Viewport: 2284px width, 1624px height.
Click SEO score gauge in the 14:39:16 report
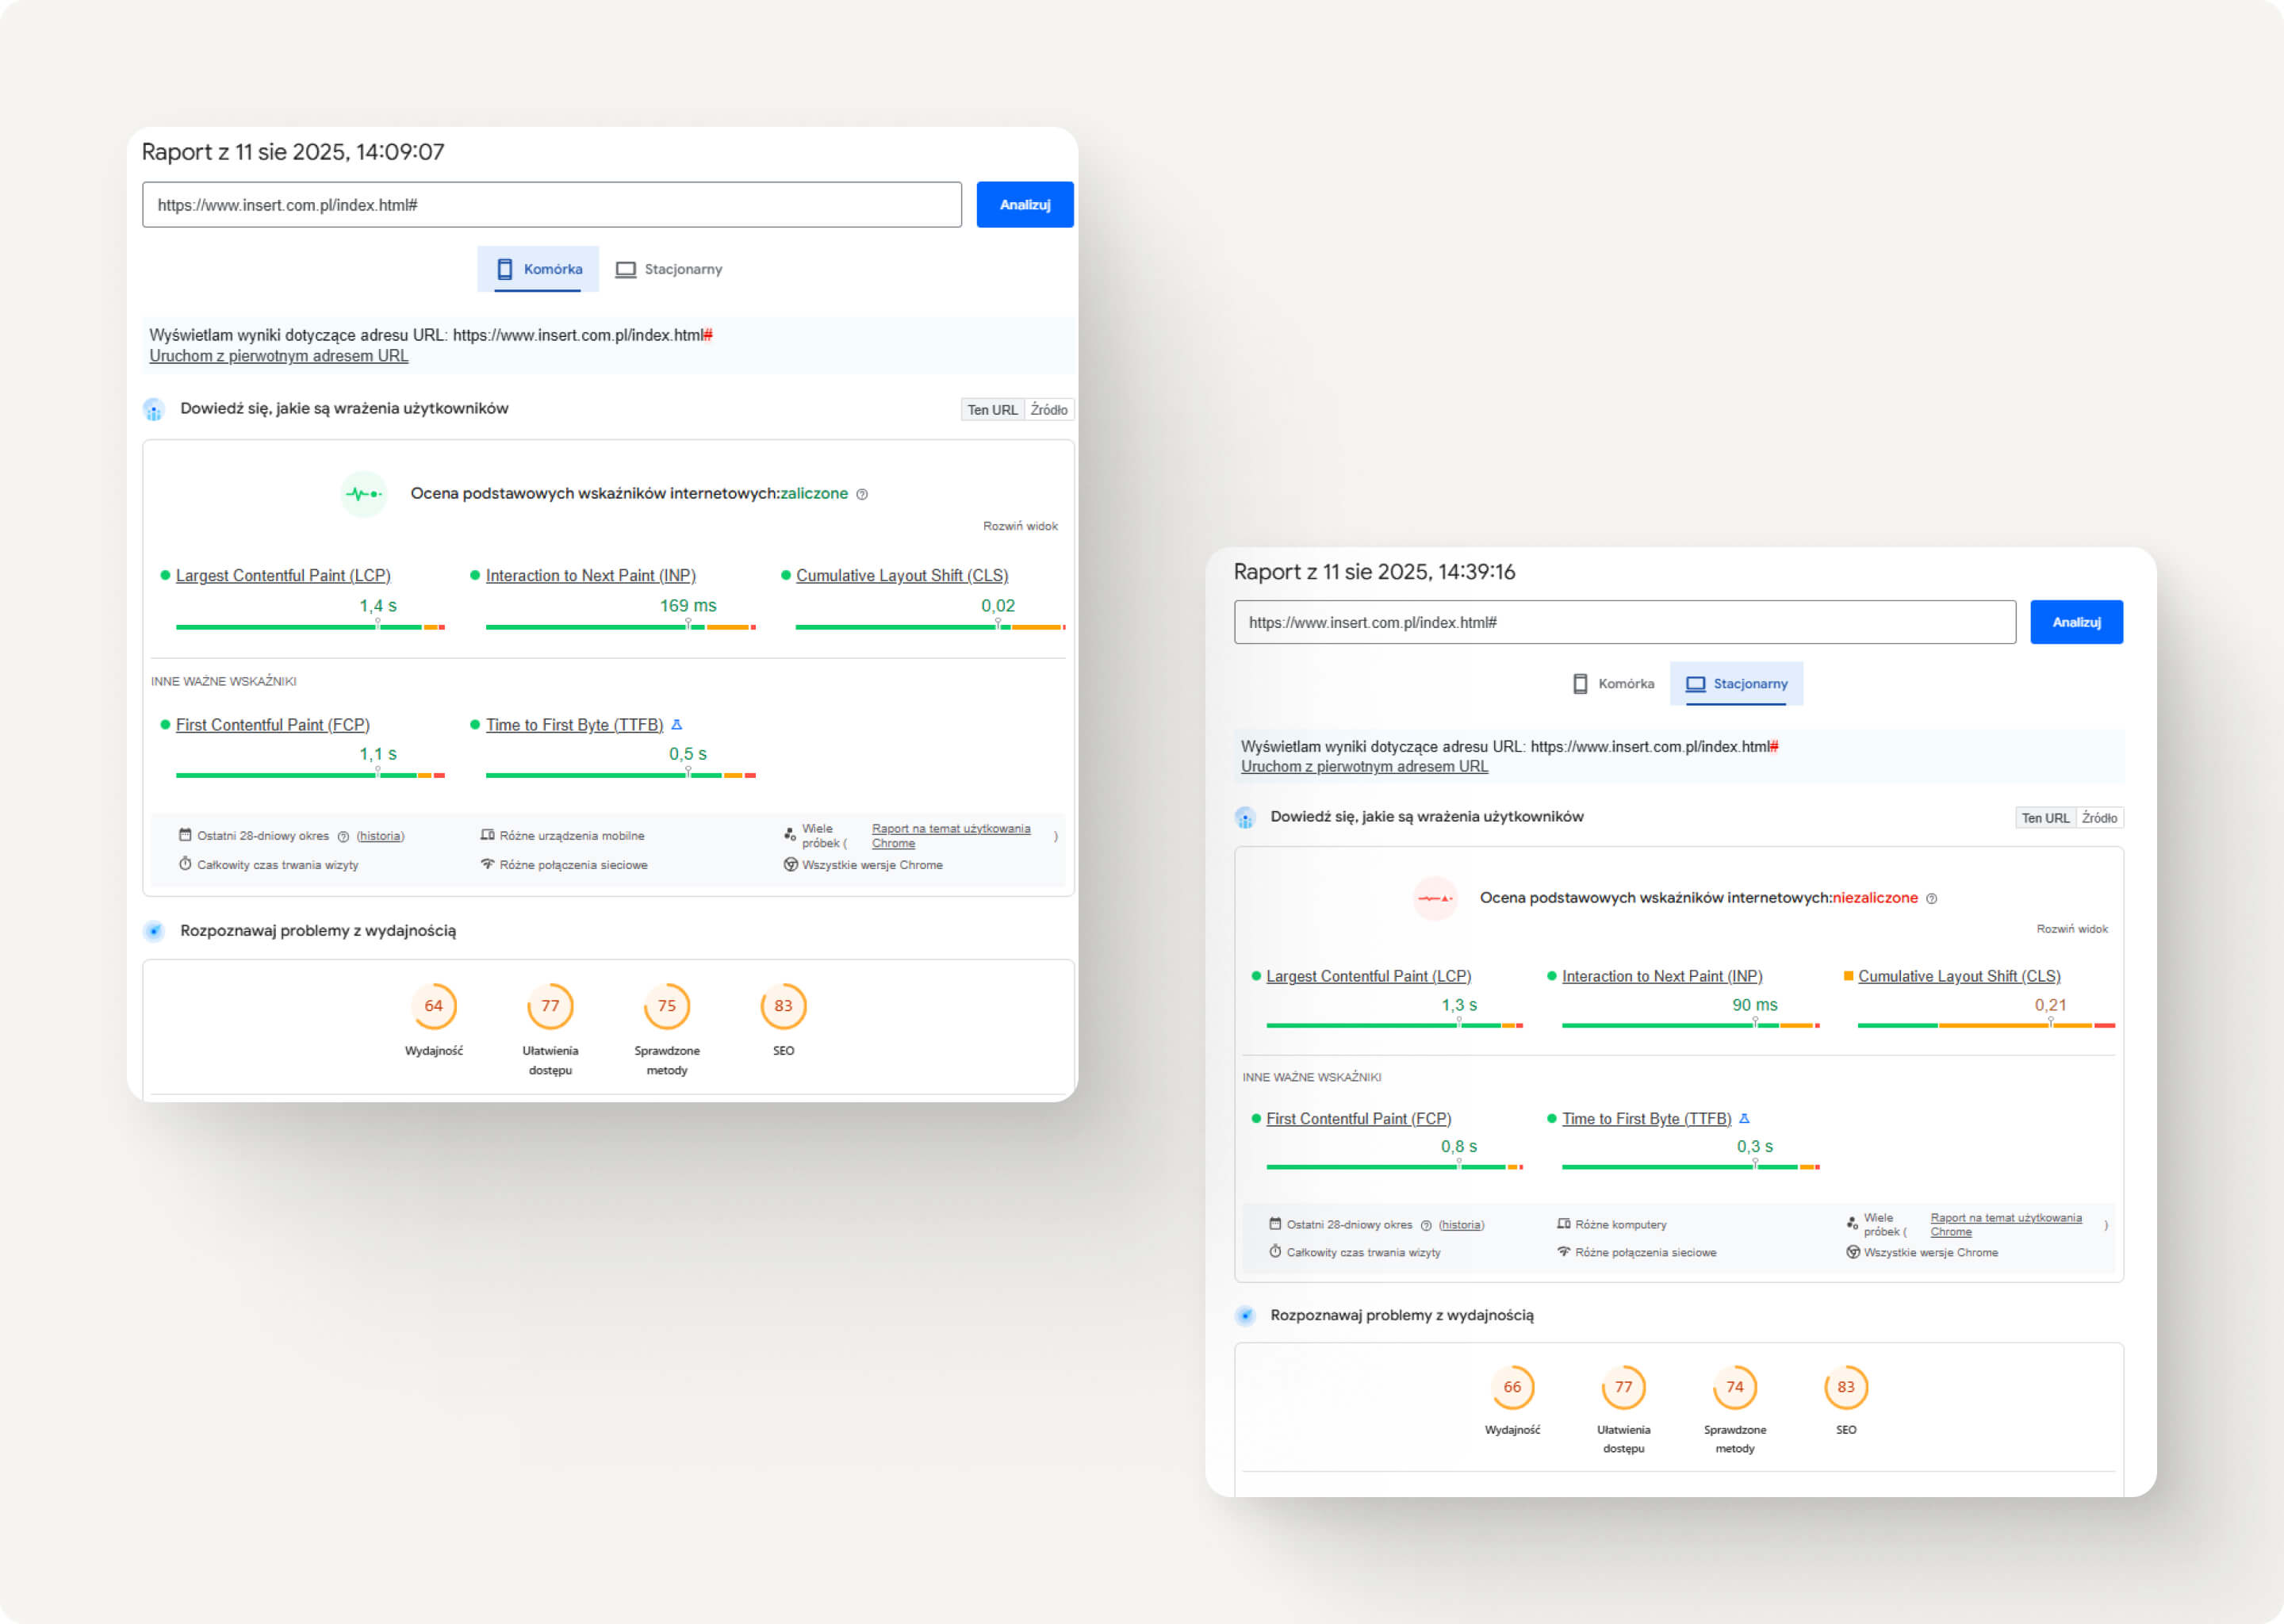pos(1846,1388)
